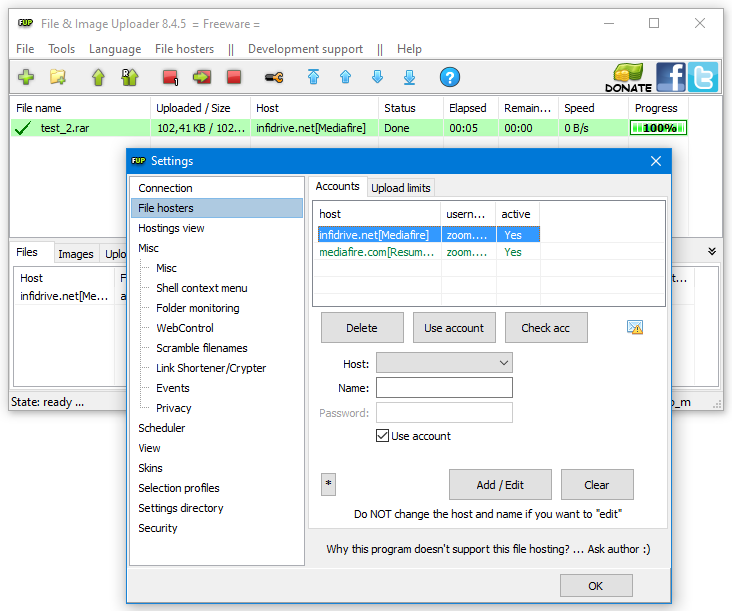The height and width of the screenshot is (611, 732).
Task: Click into the Name input field
Action: (444, 388)
